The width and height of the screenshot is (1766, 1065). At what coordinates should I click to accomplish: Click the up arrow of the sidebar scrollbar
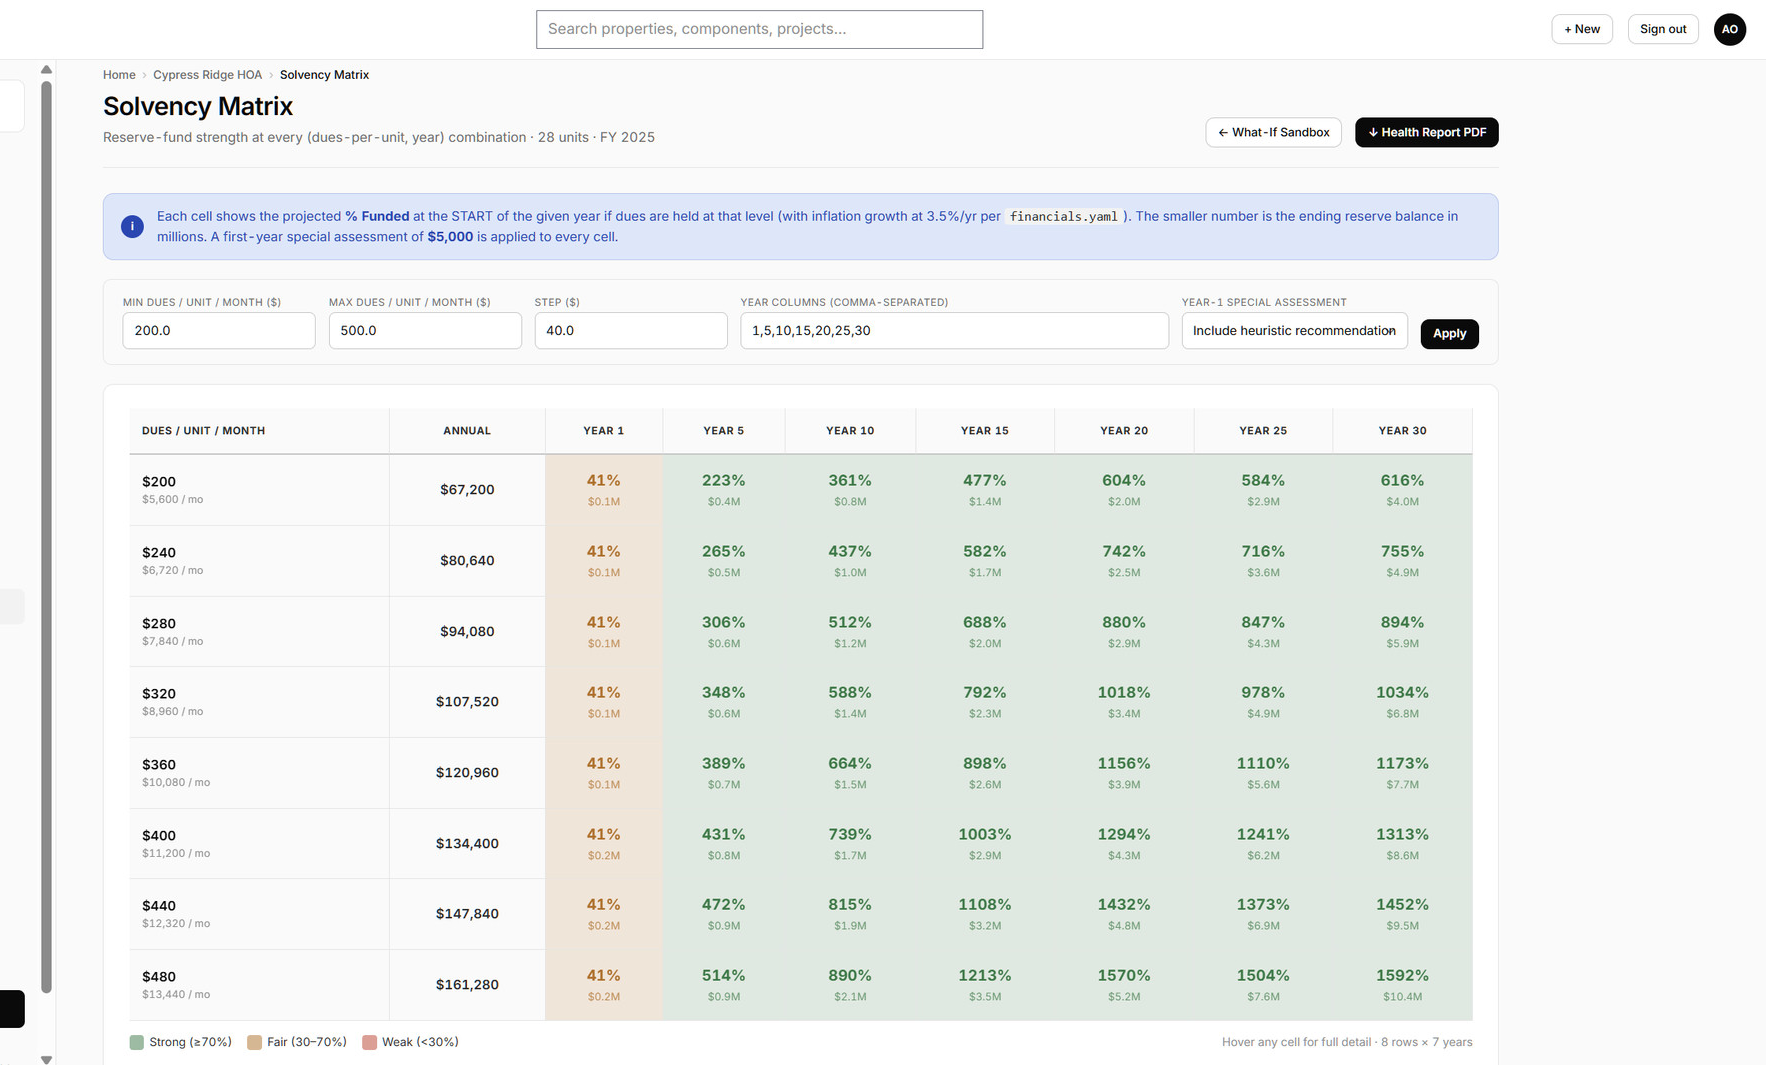pos(46,69)
